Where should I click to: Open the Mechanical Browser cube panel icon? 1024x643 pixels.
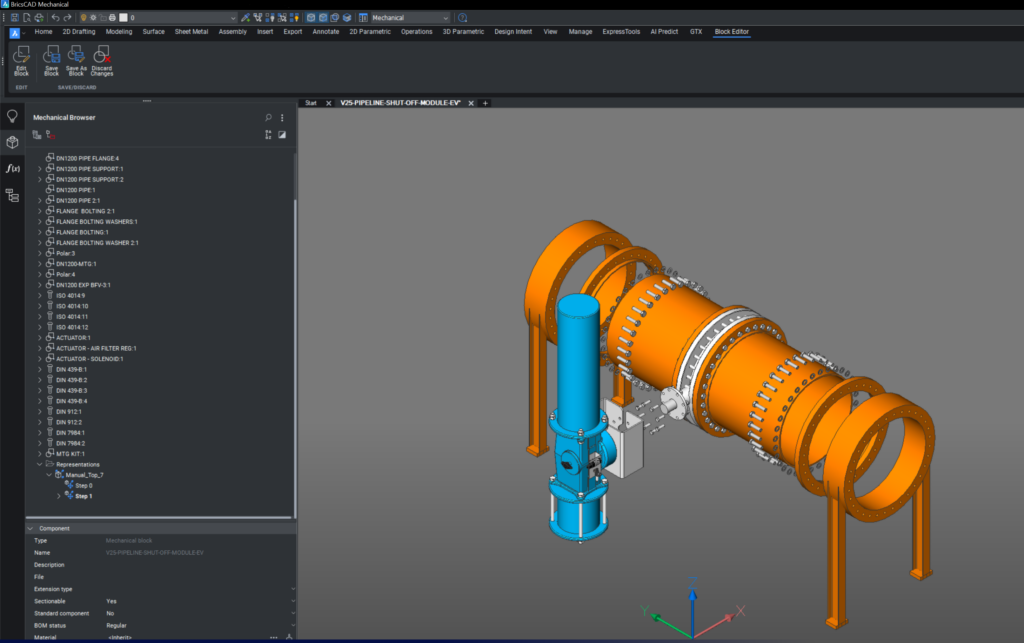(12, 142)
